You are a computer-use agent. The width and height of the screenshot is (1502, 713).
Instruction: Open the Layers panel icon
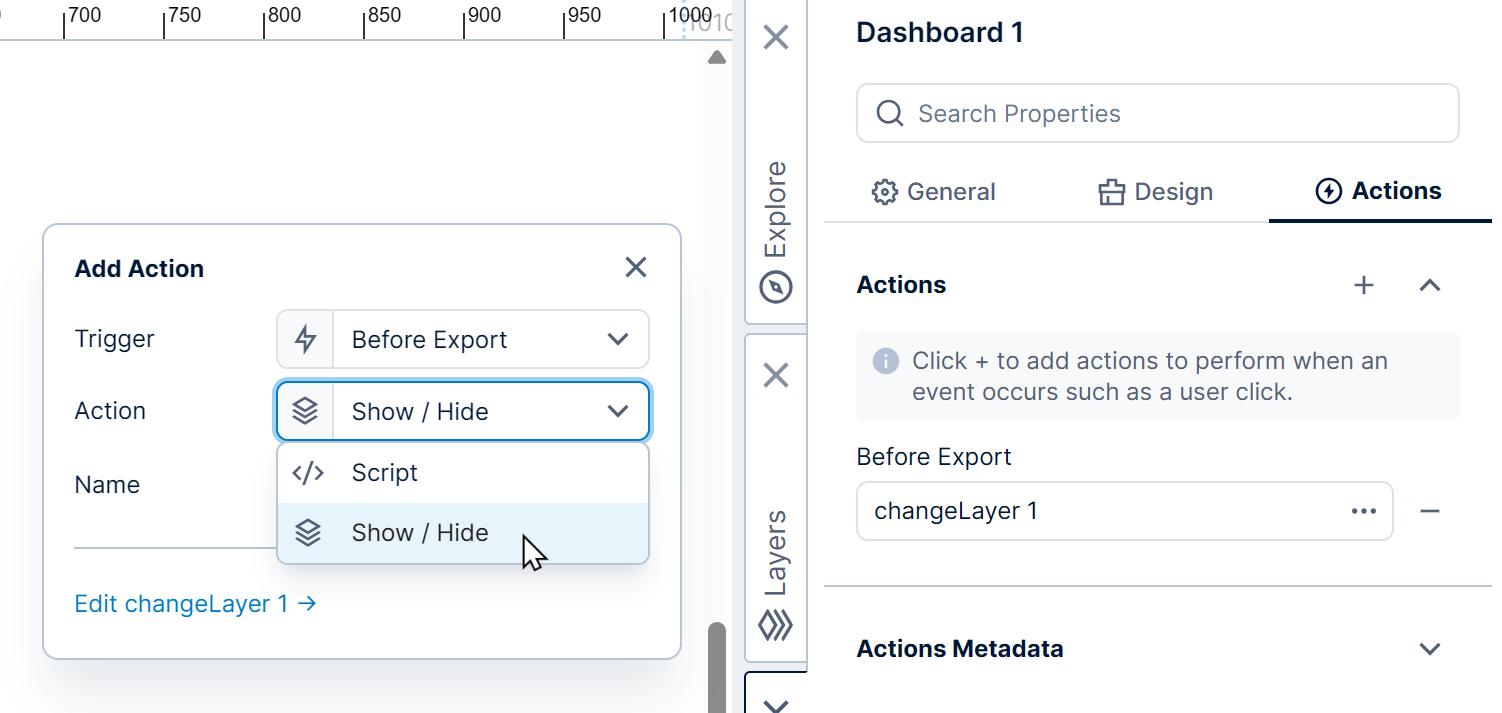click(x=775, y=625)
